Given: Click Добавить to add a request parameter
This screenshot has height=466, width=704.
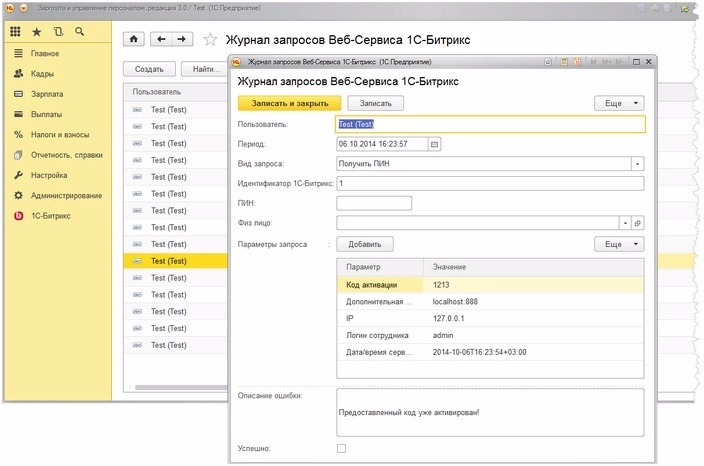Looking at the screenshot, I should (x=365, y=243).
